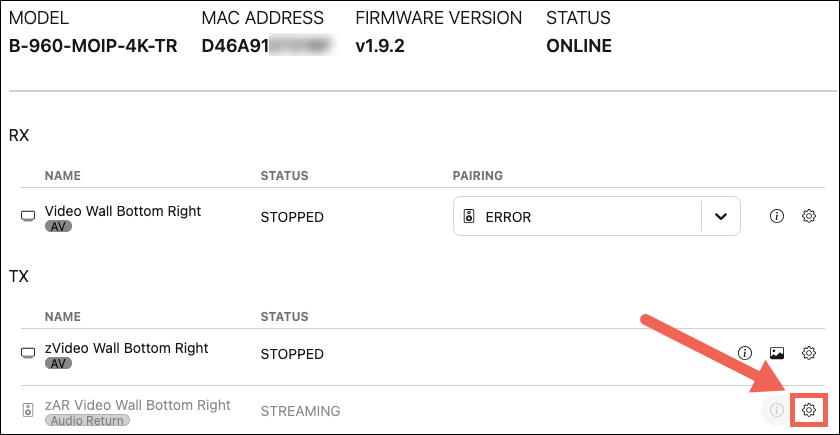Viewport: 840px width, 435px height.
Task: Click info icon for RX Video Wall Bottom Right
Action: pos(776,216)
